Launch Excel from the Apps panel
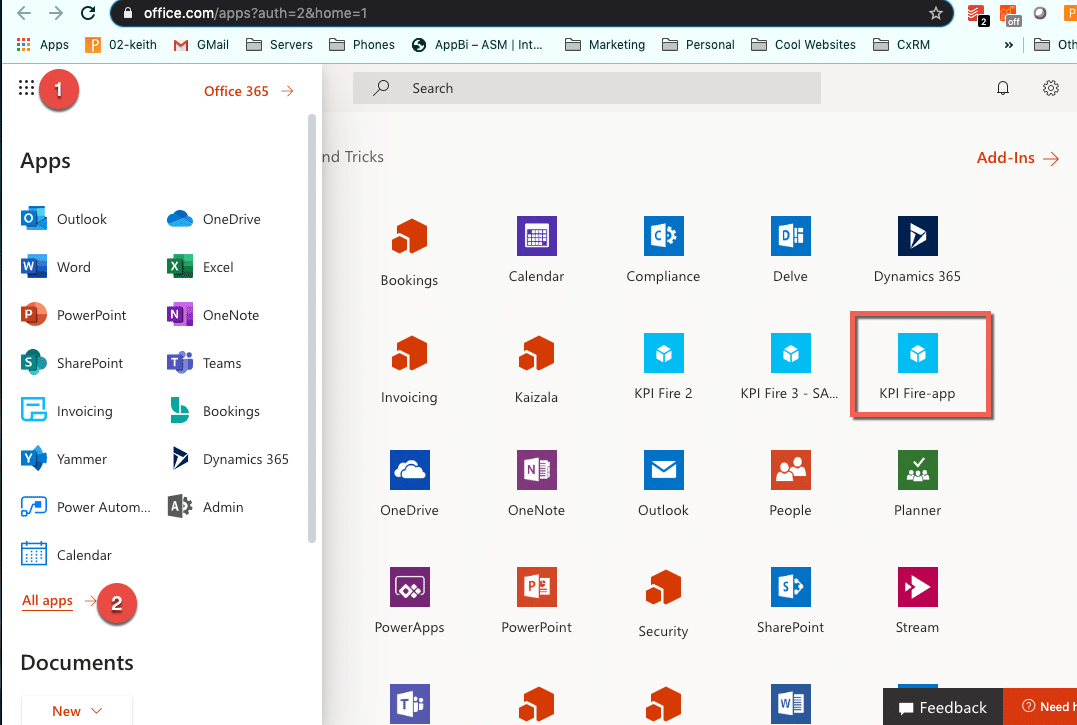Image resolution: width=1077 pixels, height=725 pixels. point(200,267)
